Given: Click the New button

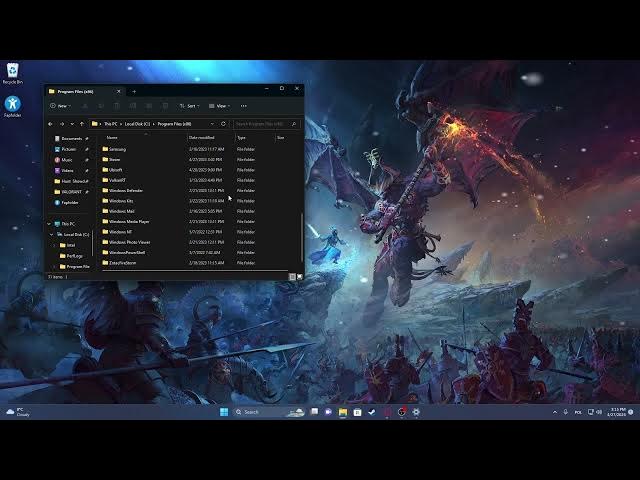Looking at the screenshot, I should tap(60, 105).
